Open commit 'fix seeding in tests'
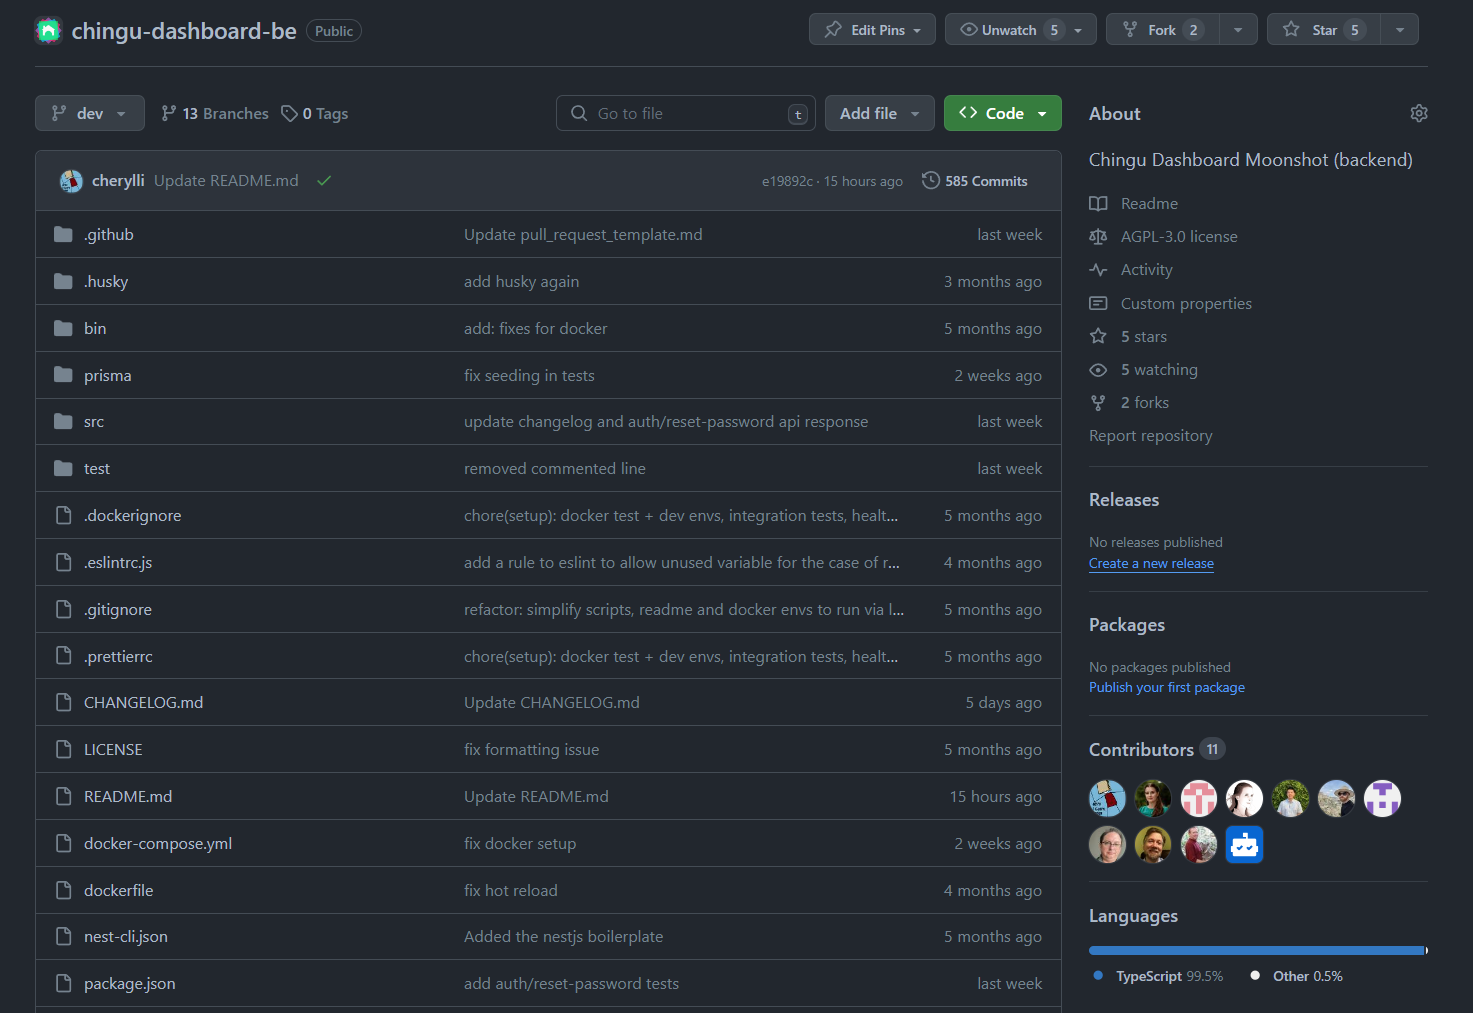Image resolution: width=1473 pixels, height=1013 pixels. 529,375
